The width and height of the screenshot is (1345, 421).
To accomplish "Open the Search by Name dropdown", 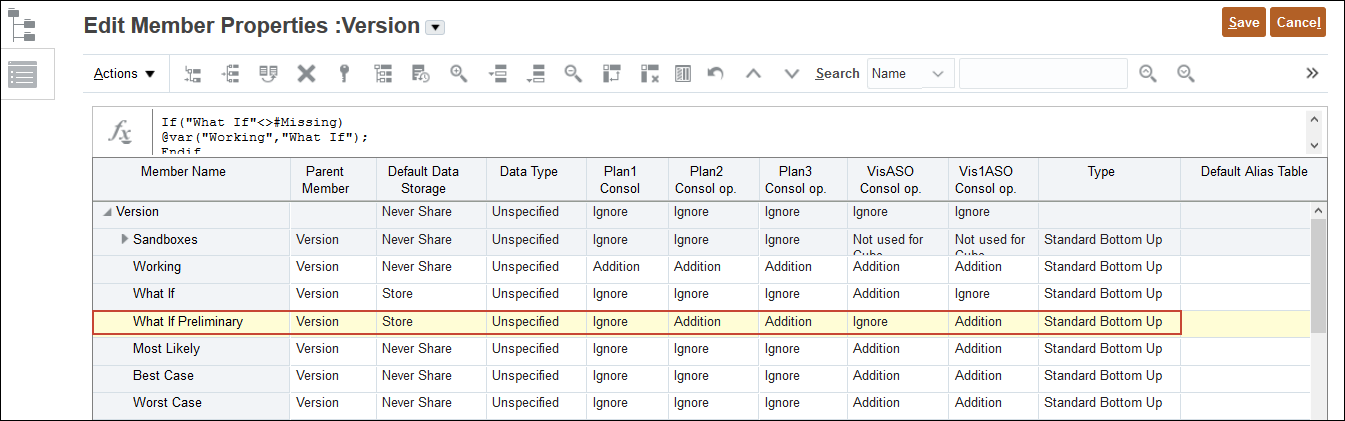I will (909, 73).
